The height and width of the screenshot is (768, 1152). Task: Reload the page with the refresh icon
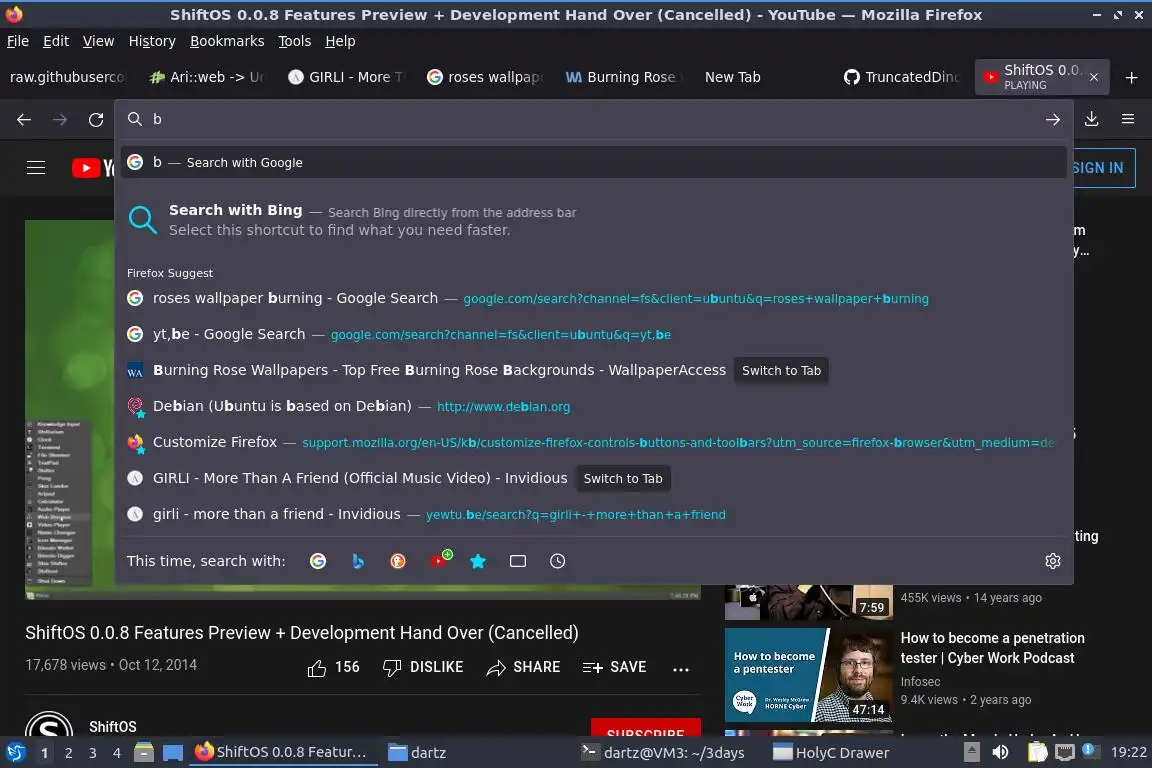[96, 119]
